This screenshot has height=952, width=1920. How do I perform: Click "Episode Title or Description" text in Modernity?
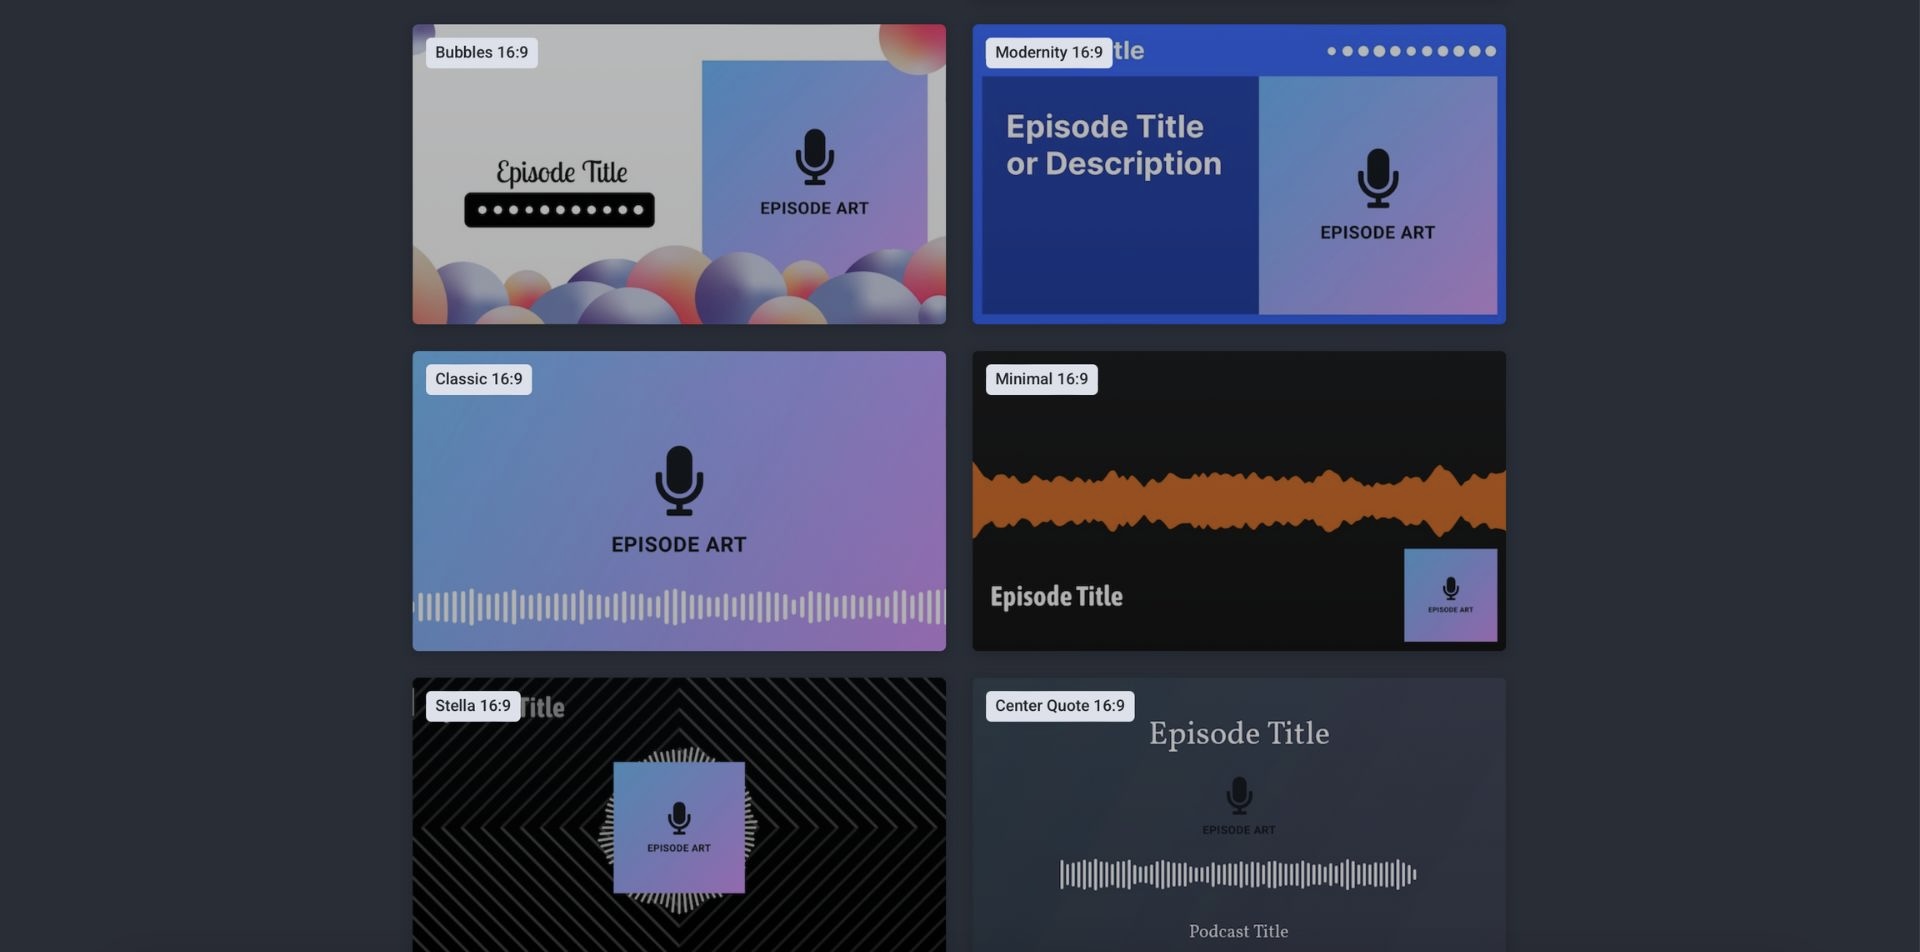click(x=1114, y=145)
